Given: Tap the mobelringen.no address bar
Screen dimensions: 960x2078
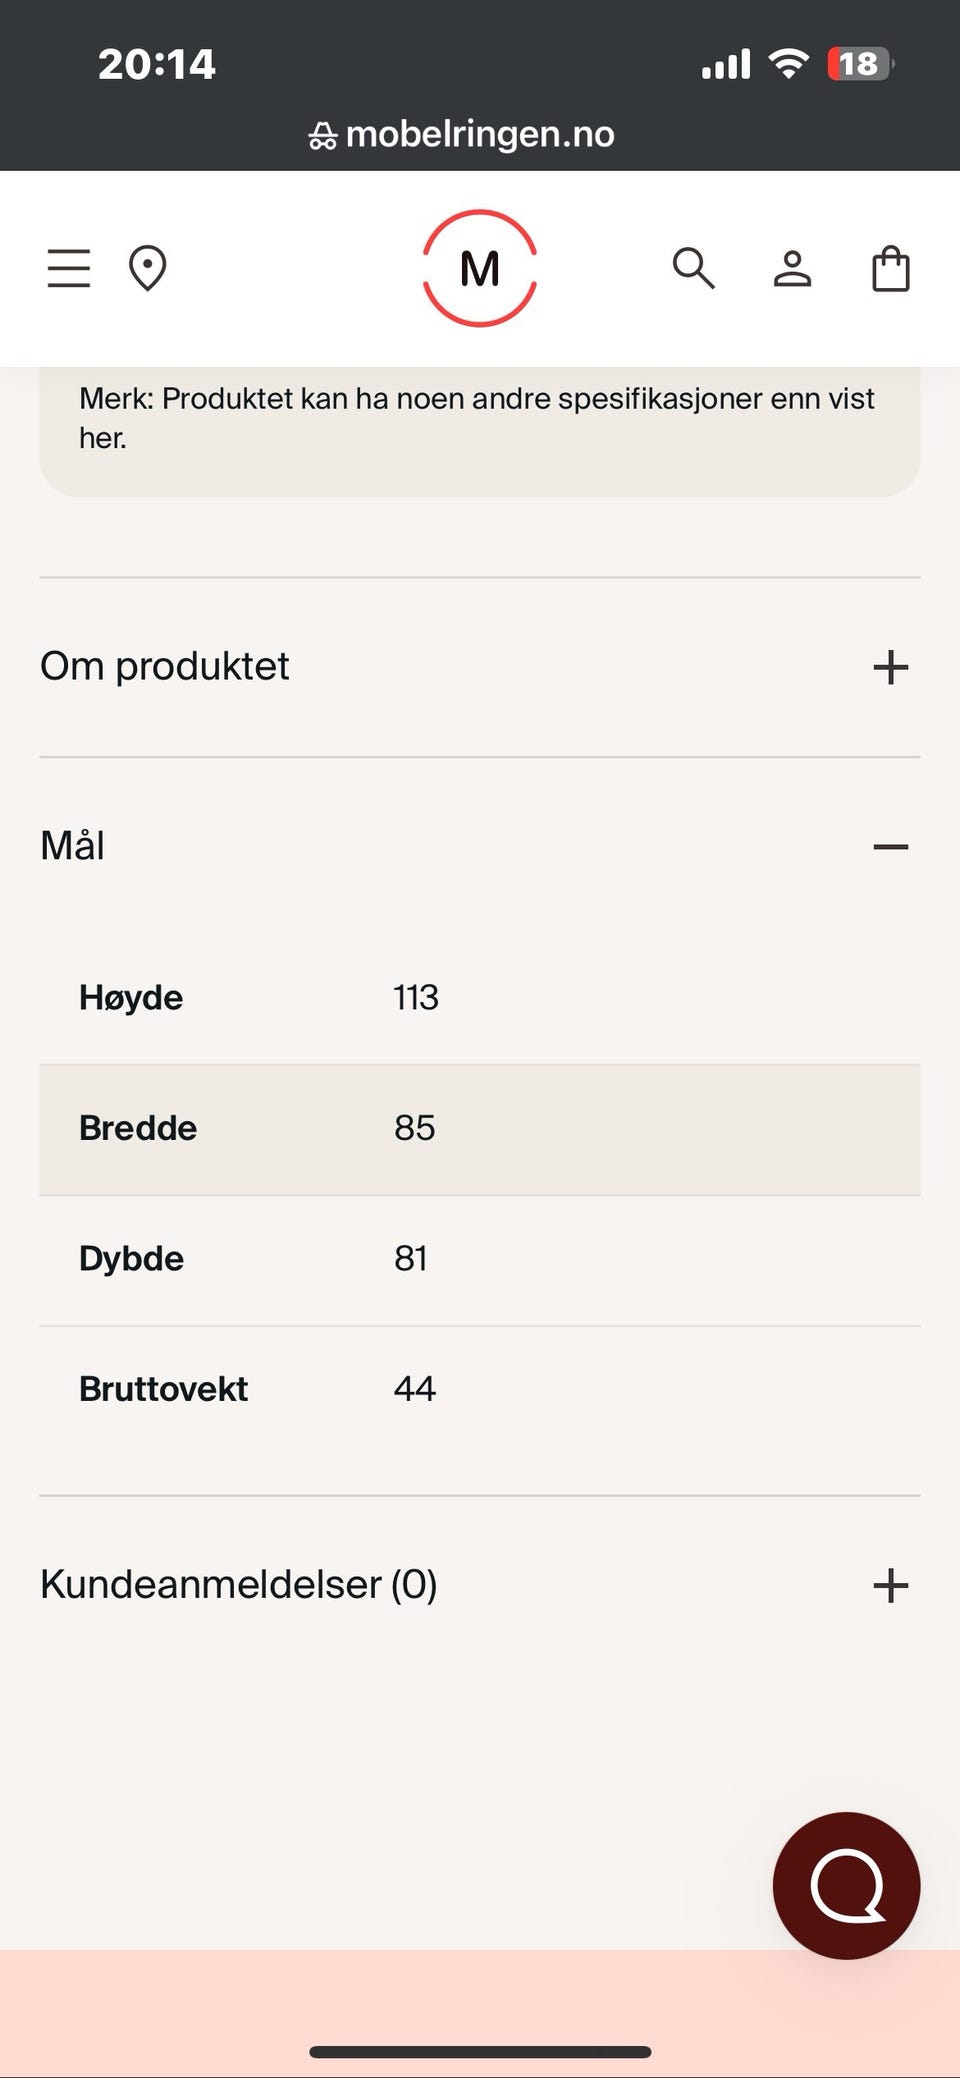Looking at the screenshot, I should pos(480,134).
